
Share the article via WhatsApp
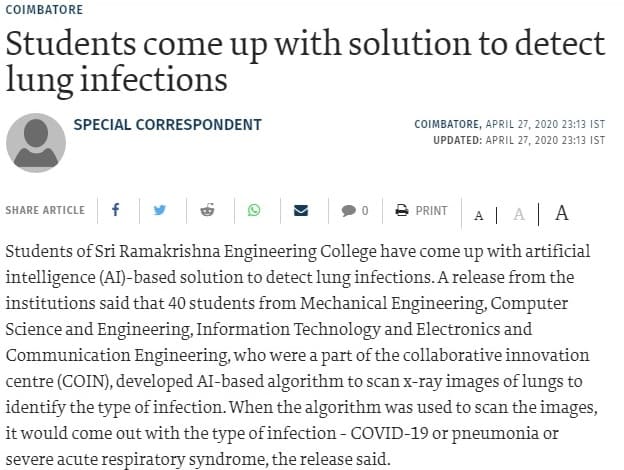(254, 210)
